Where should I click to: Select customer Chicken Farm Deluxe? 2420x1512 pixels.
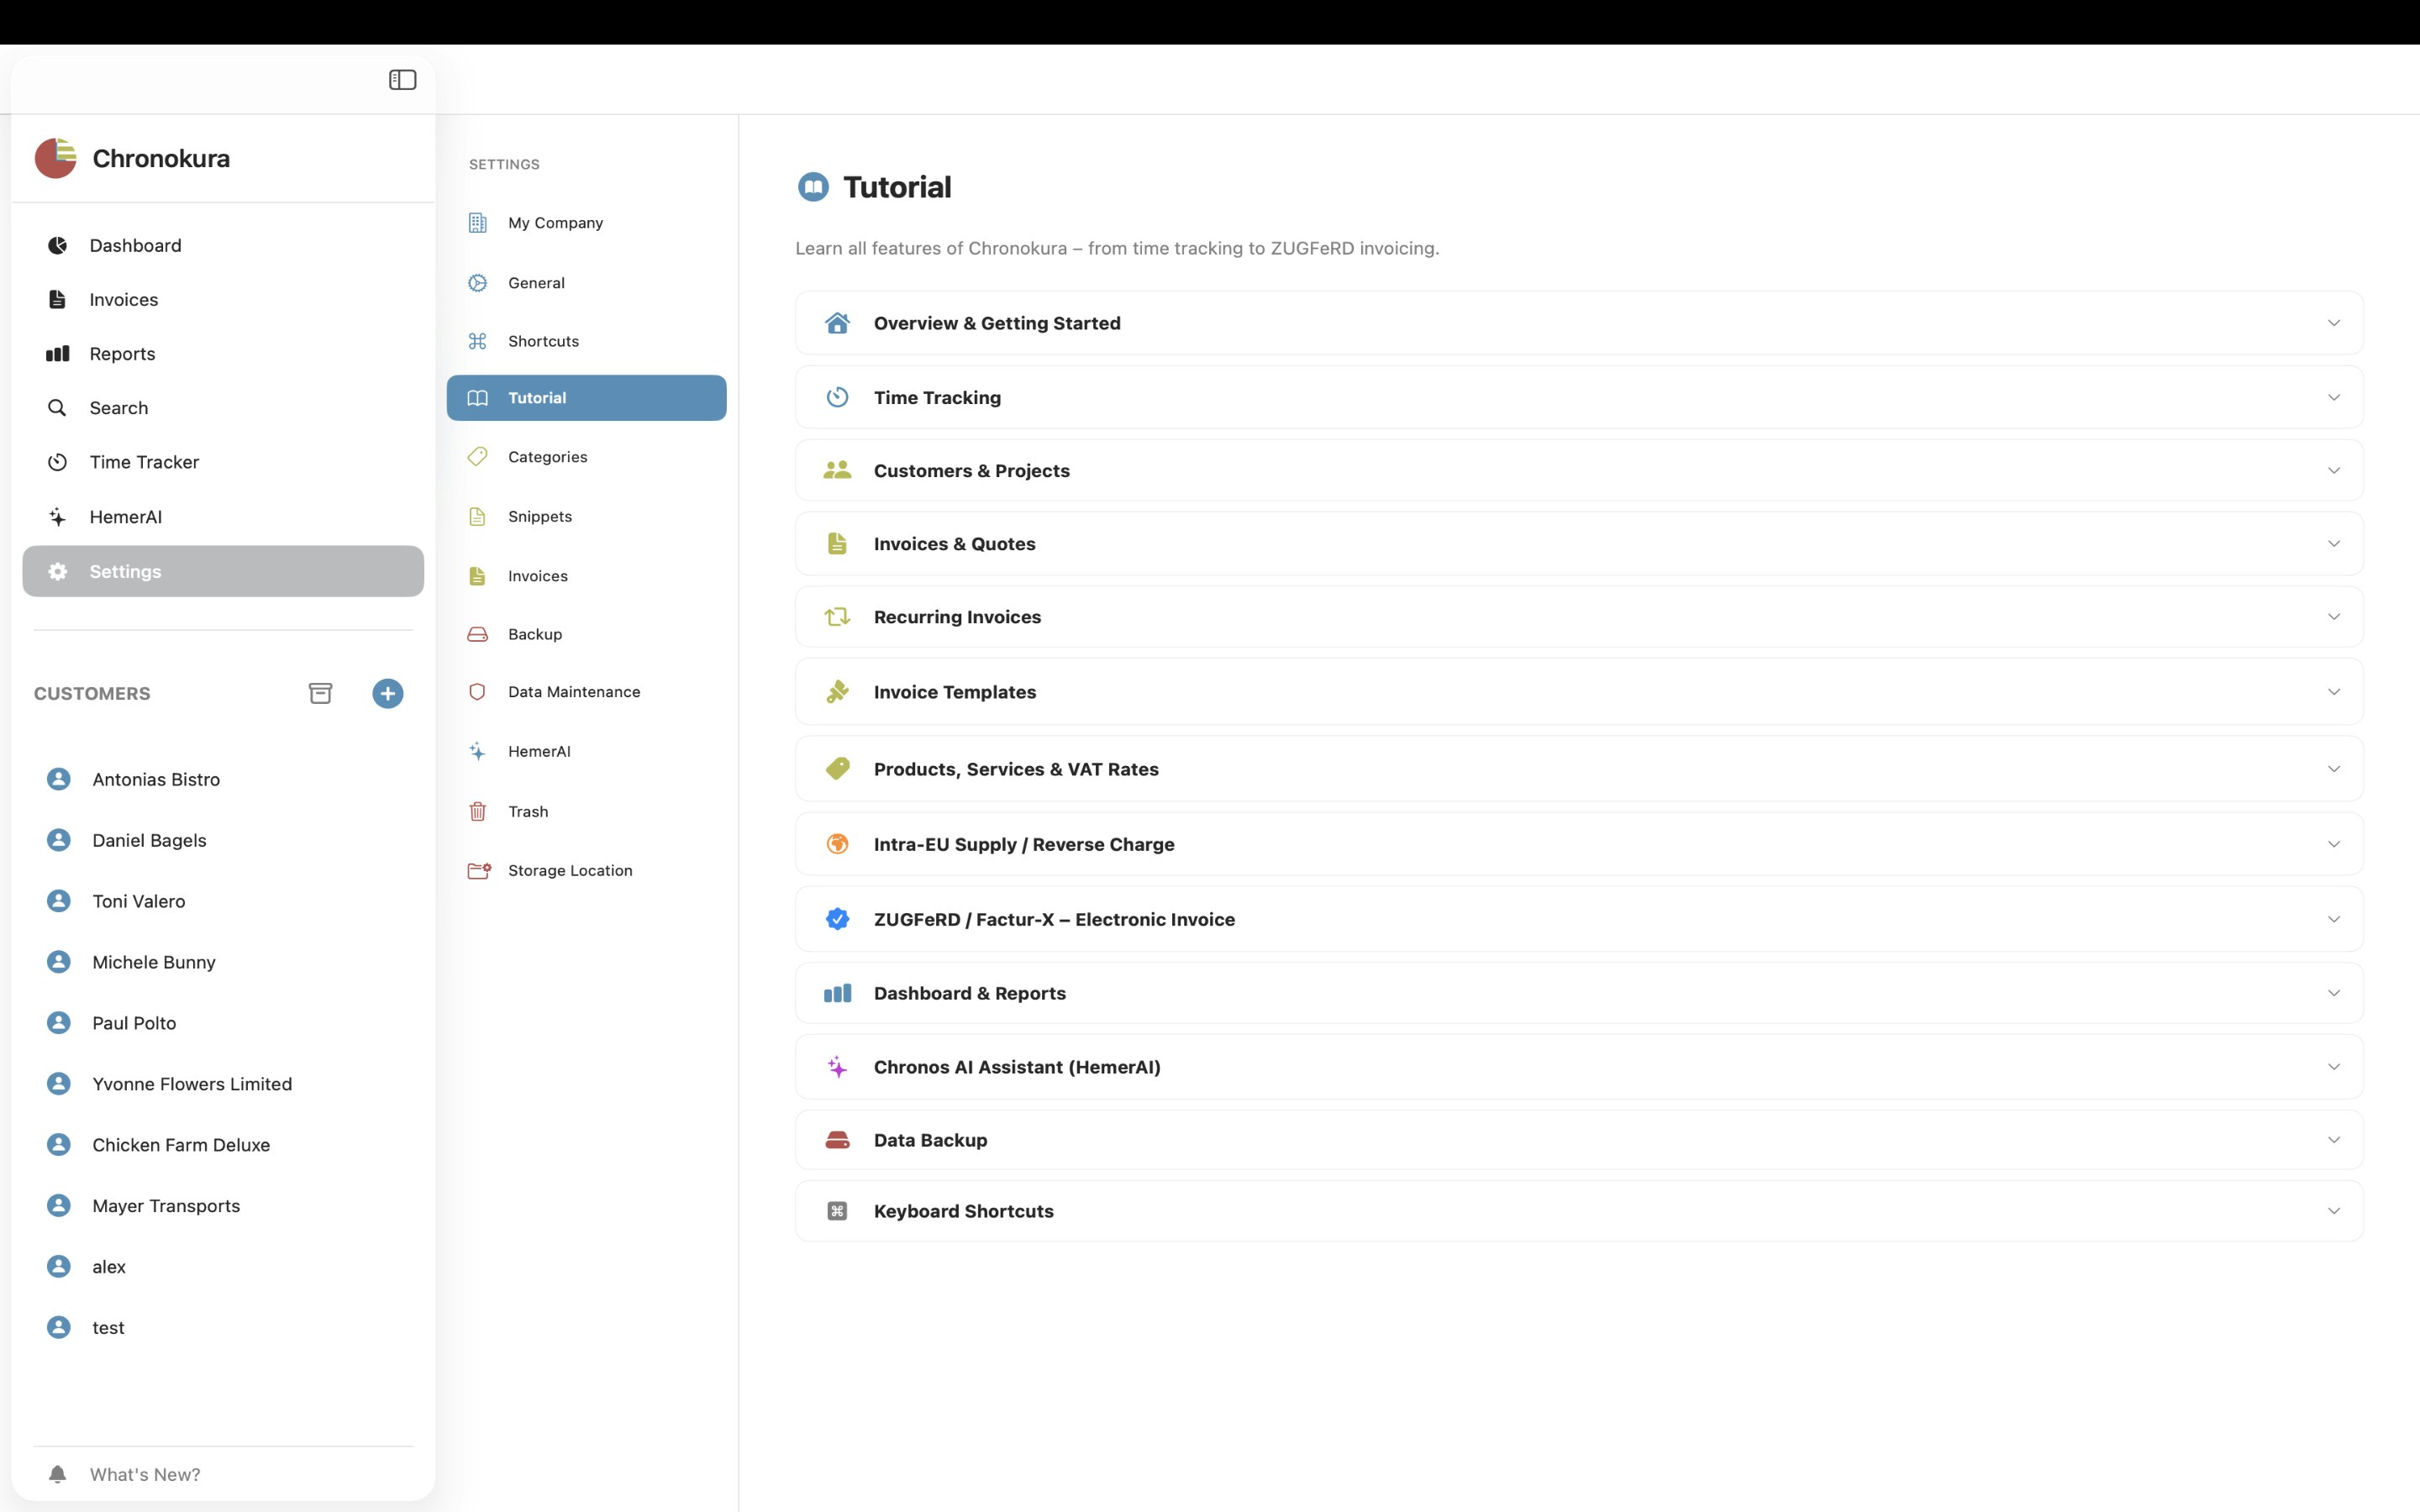tap(223, 1145)
